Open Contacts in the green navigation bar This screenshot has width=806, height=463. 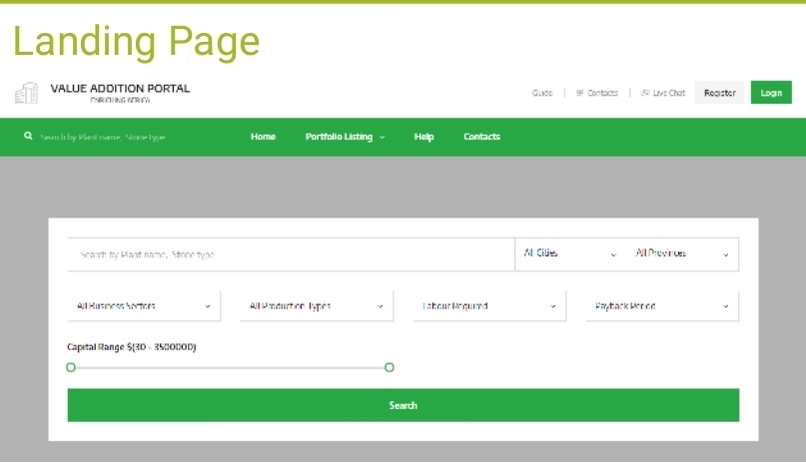point(482,137)
